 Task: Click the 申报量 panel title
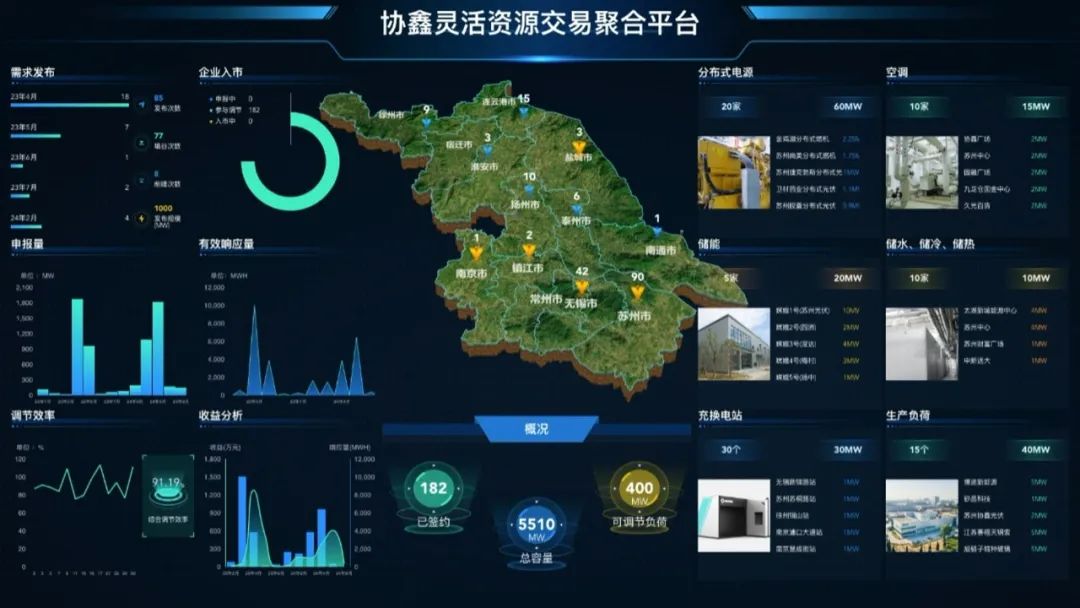27,244
